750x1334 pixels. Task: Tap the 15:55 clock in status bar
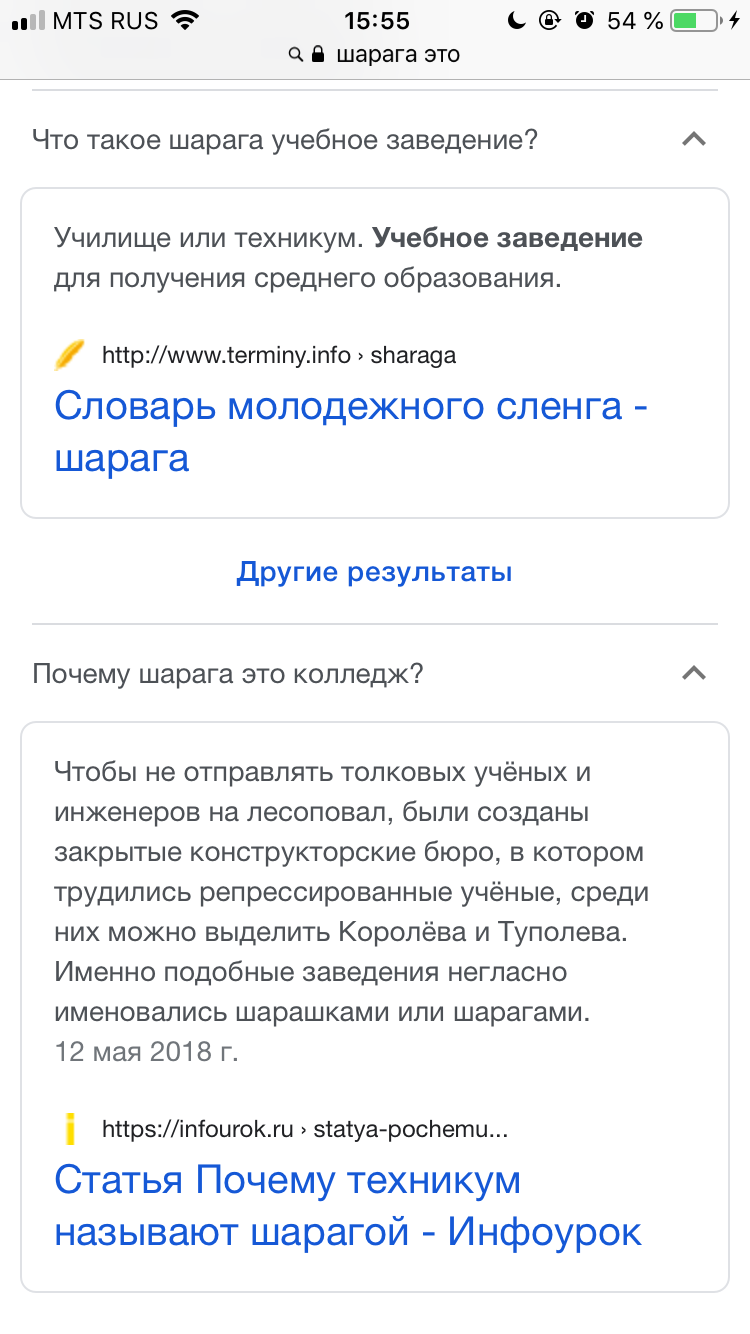376,20
